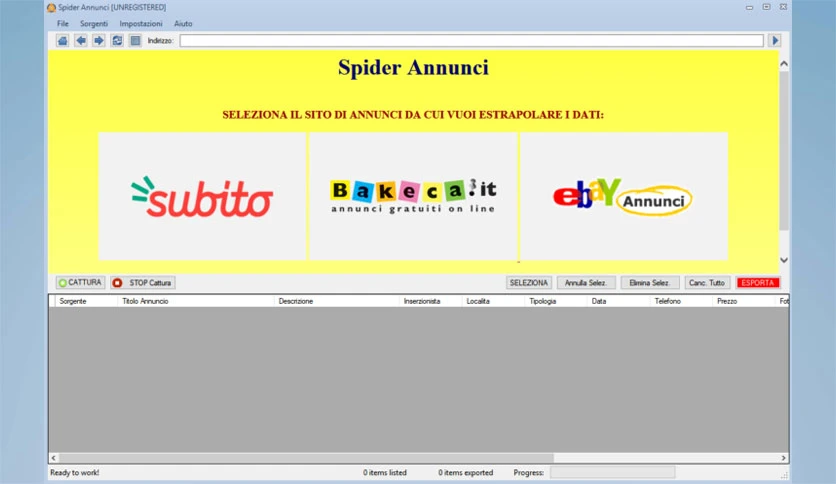
Task: Click the Home toolbar icon
Action: click(62, 41)
